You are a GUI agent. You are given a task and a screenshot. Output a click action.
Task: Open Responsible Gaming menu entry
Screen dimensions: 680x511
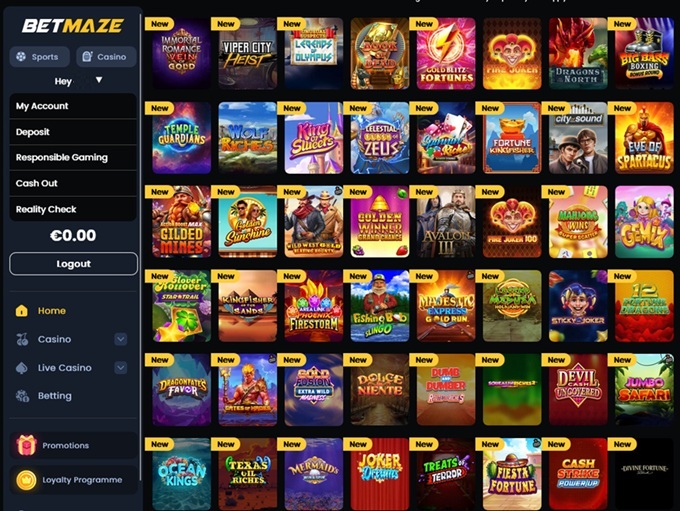pyautogui.click(x=73, y=157)
